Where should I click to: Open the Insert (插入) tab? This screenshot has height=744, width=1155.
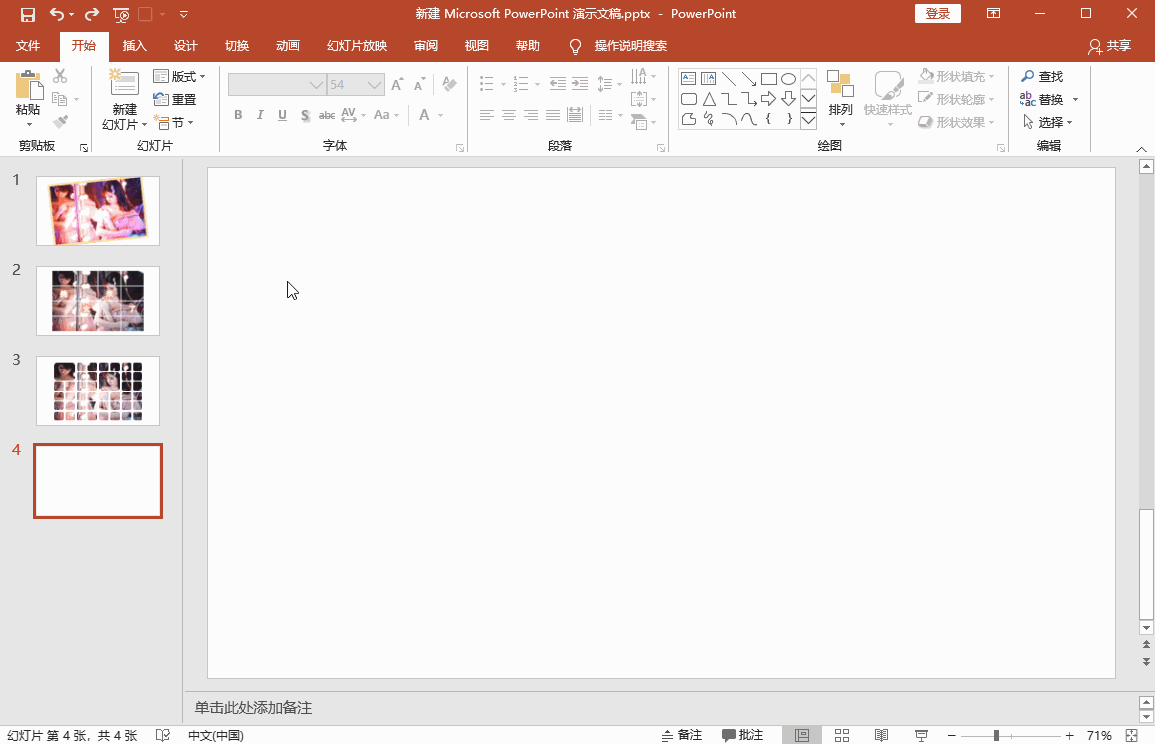(134, 46)
